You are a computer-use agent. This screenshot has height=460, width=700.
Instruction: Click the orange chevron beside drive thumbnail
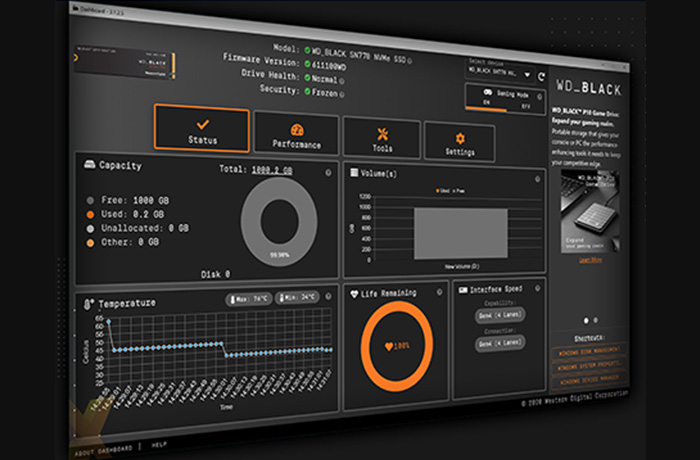pyautogui.click(x=76, y=58)
